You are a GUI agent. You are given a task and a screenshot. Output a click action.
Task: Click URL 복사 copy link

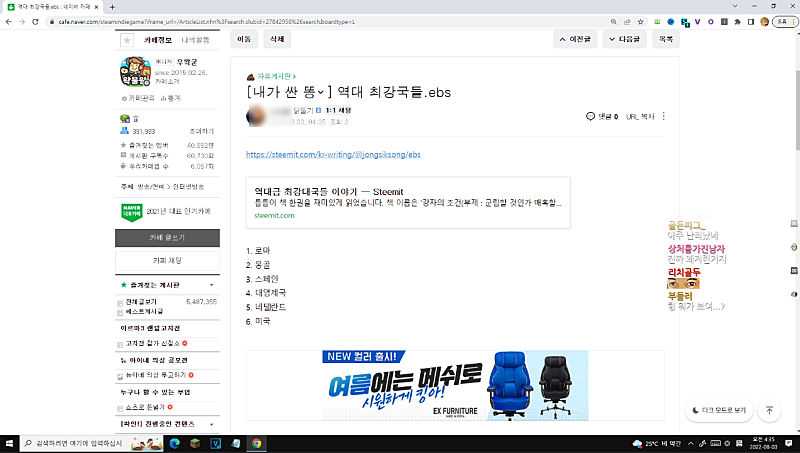640,117
